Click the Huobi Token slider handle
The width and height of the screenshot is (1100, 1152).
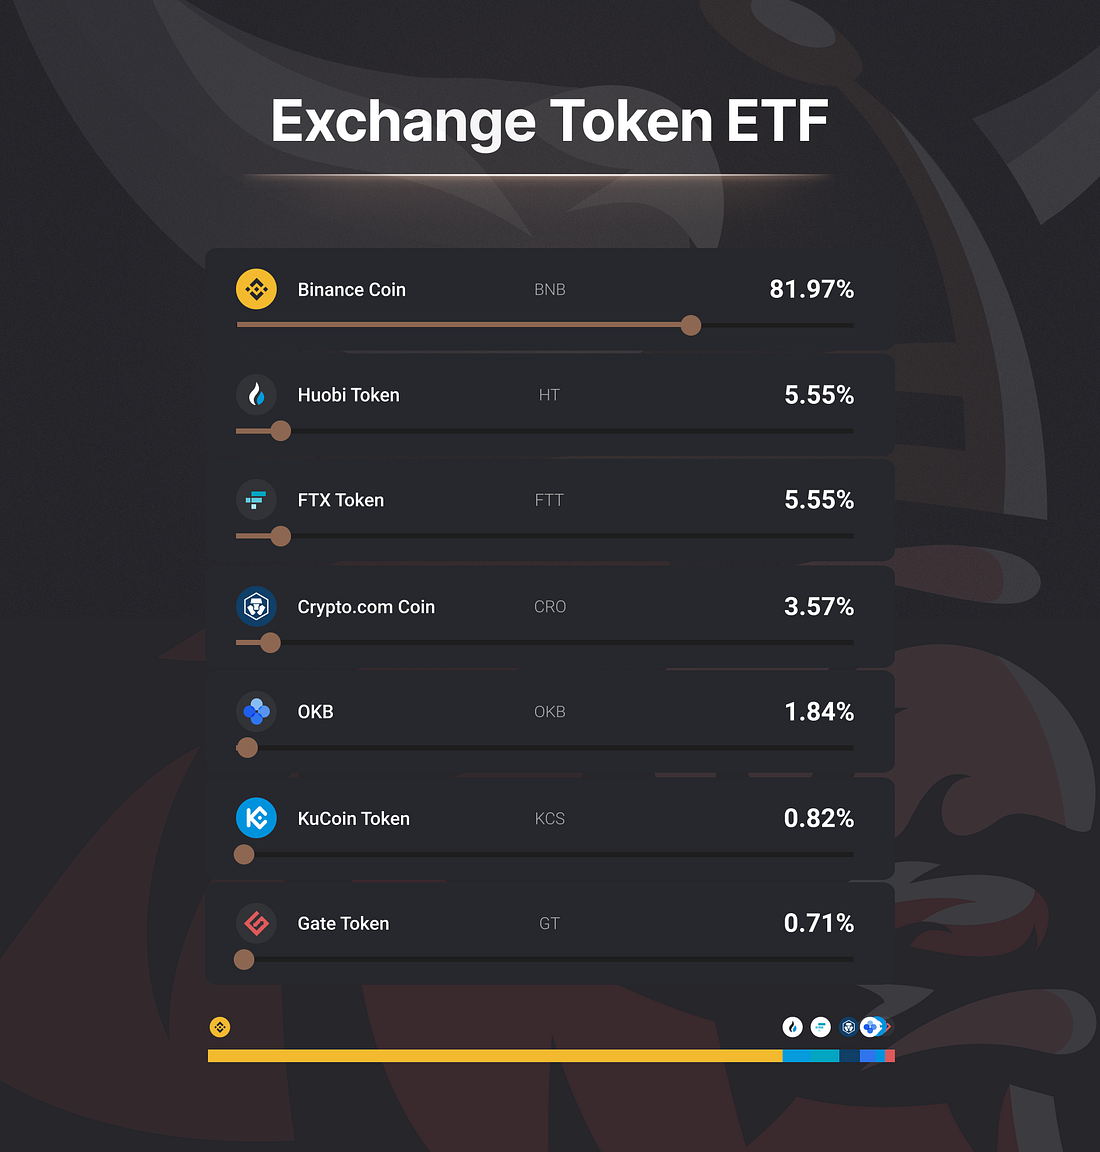(281, 431)
